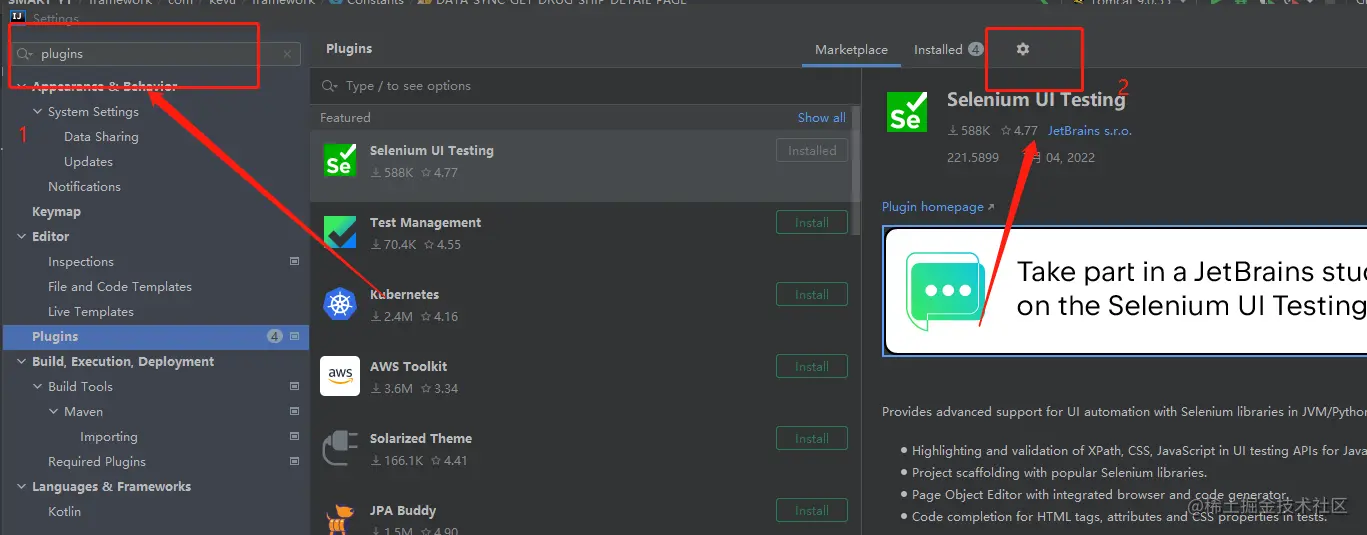Select Kotlin under Languages & Frameworks

point(65,512)
